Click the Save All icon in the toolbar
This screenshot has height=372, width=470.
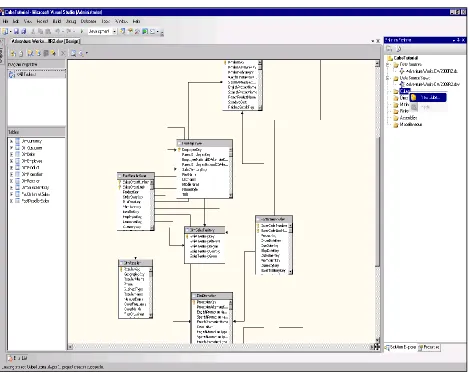click(23, 31)
